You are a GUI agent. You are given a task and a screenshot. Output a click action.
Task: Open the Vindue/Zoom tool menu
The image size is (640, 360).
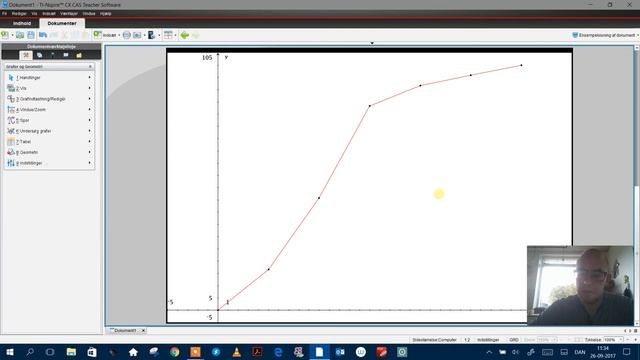click(x=49, y=109)
